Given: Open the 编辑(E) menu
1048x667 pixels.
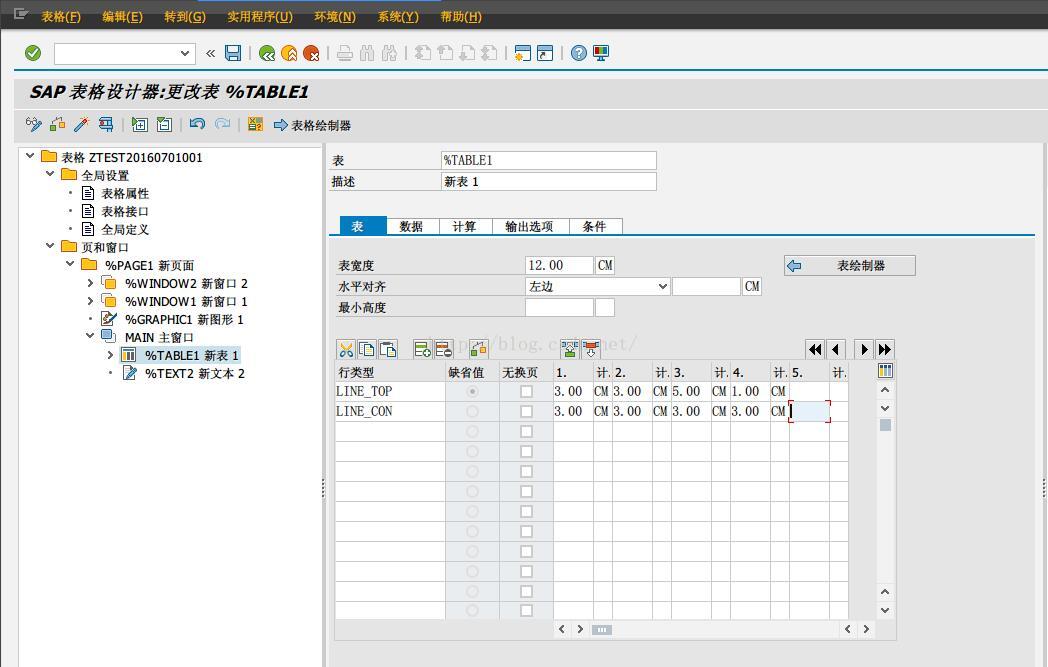Looking at the screenshot, I should [x=122, y=17].
